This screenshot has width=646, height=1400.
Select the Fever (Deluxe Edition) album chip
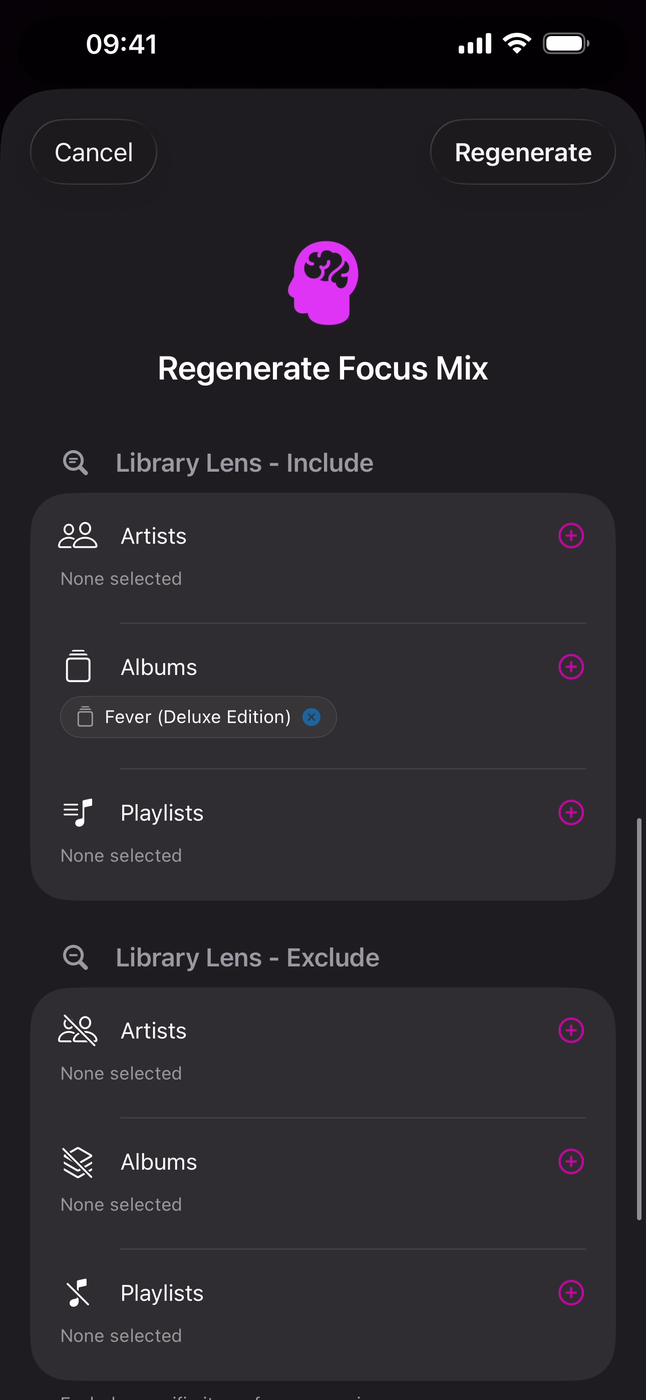(190, 717)
